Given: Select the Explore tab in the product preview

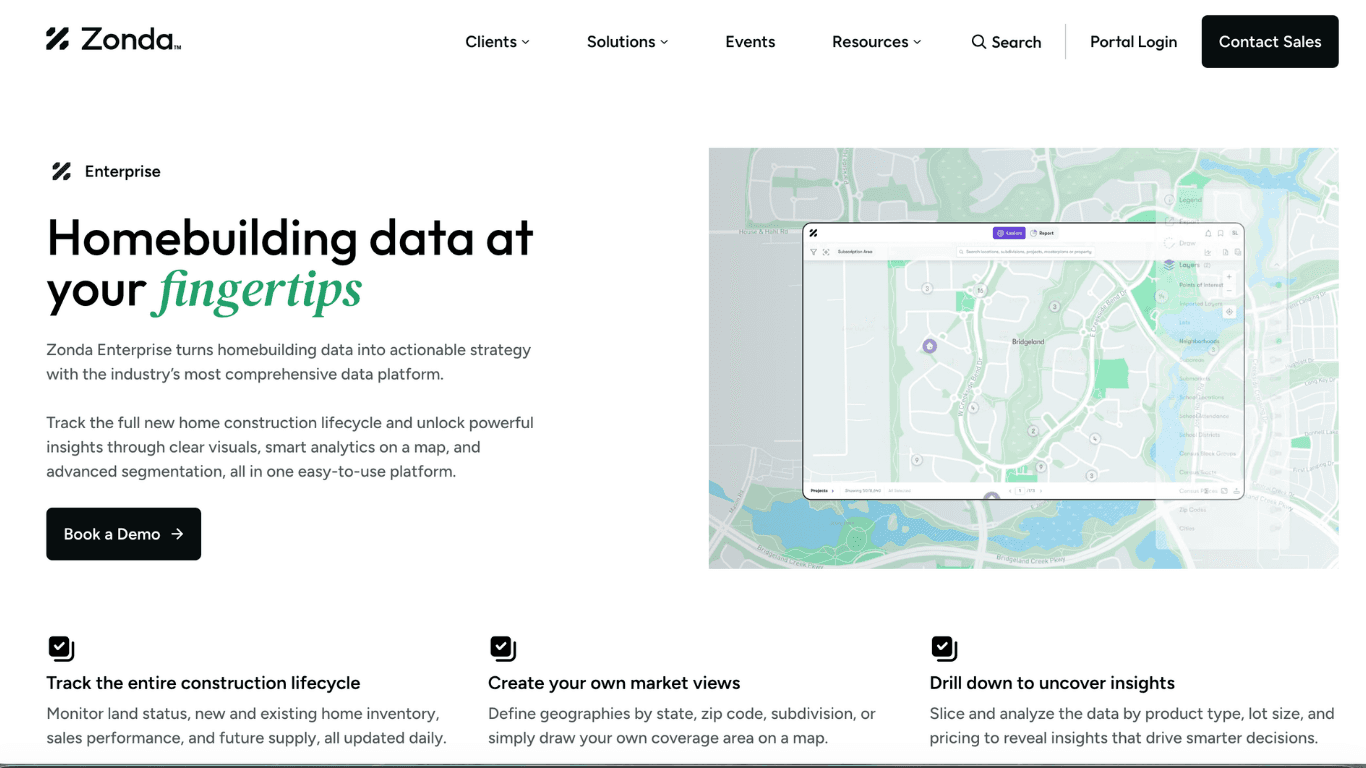Looking at the screenshot, I should click(x=1009, y=233).
